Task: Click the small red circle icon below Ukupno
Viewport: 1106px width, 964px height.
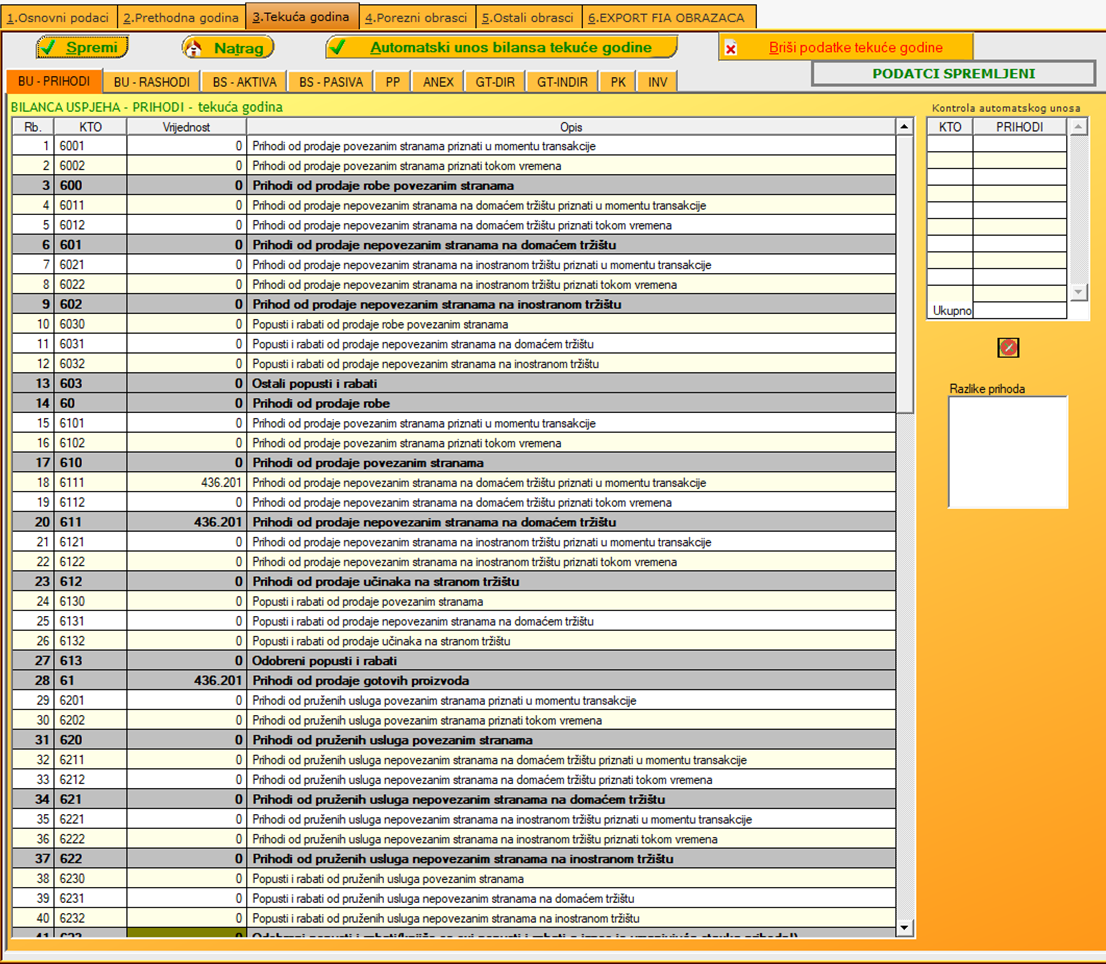Action: (x=1008, y=347)
